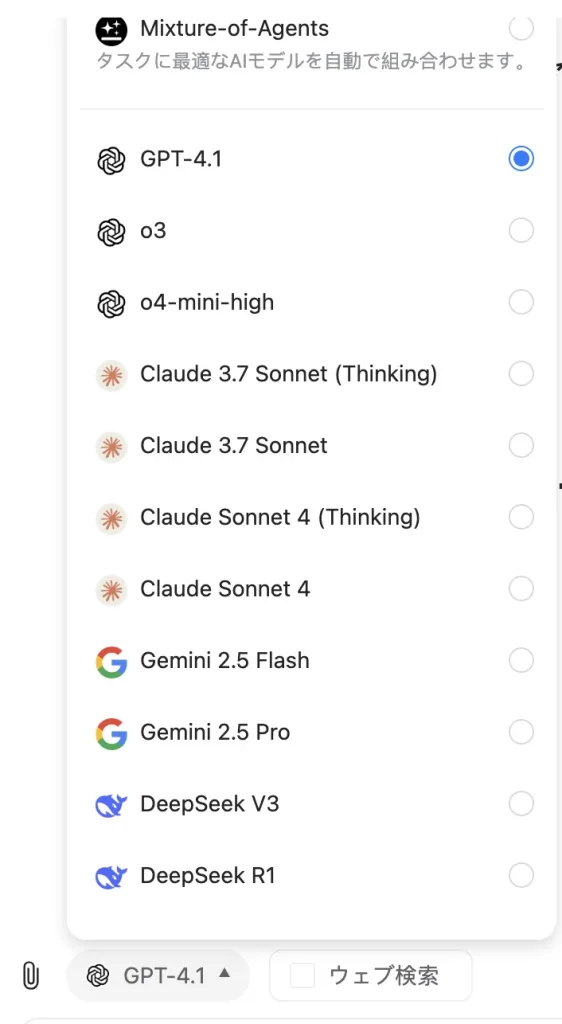Choose Gemini 2.5 Pro from the list
This screenshot has width=562, height=1024.
pos(311,732)
